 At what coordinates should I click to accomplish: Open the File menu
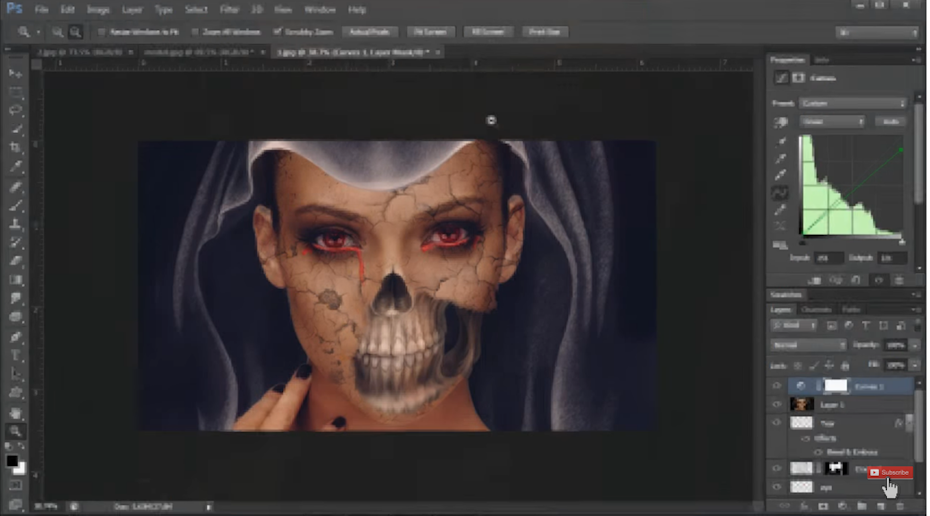click(41, 10)
